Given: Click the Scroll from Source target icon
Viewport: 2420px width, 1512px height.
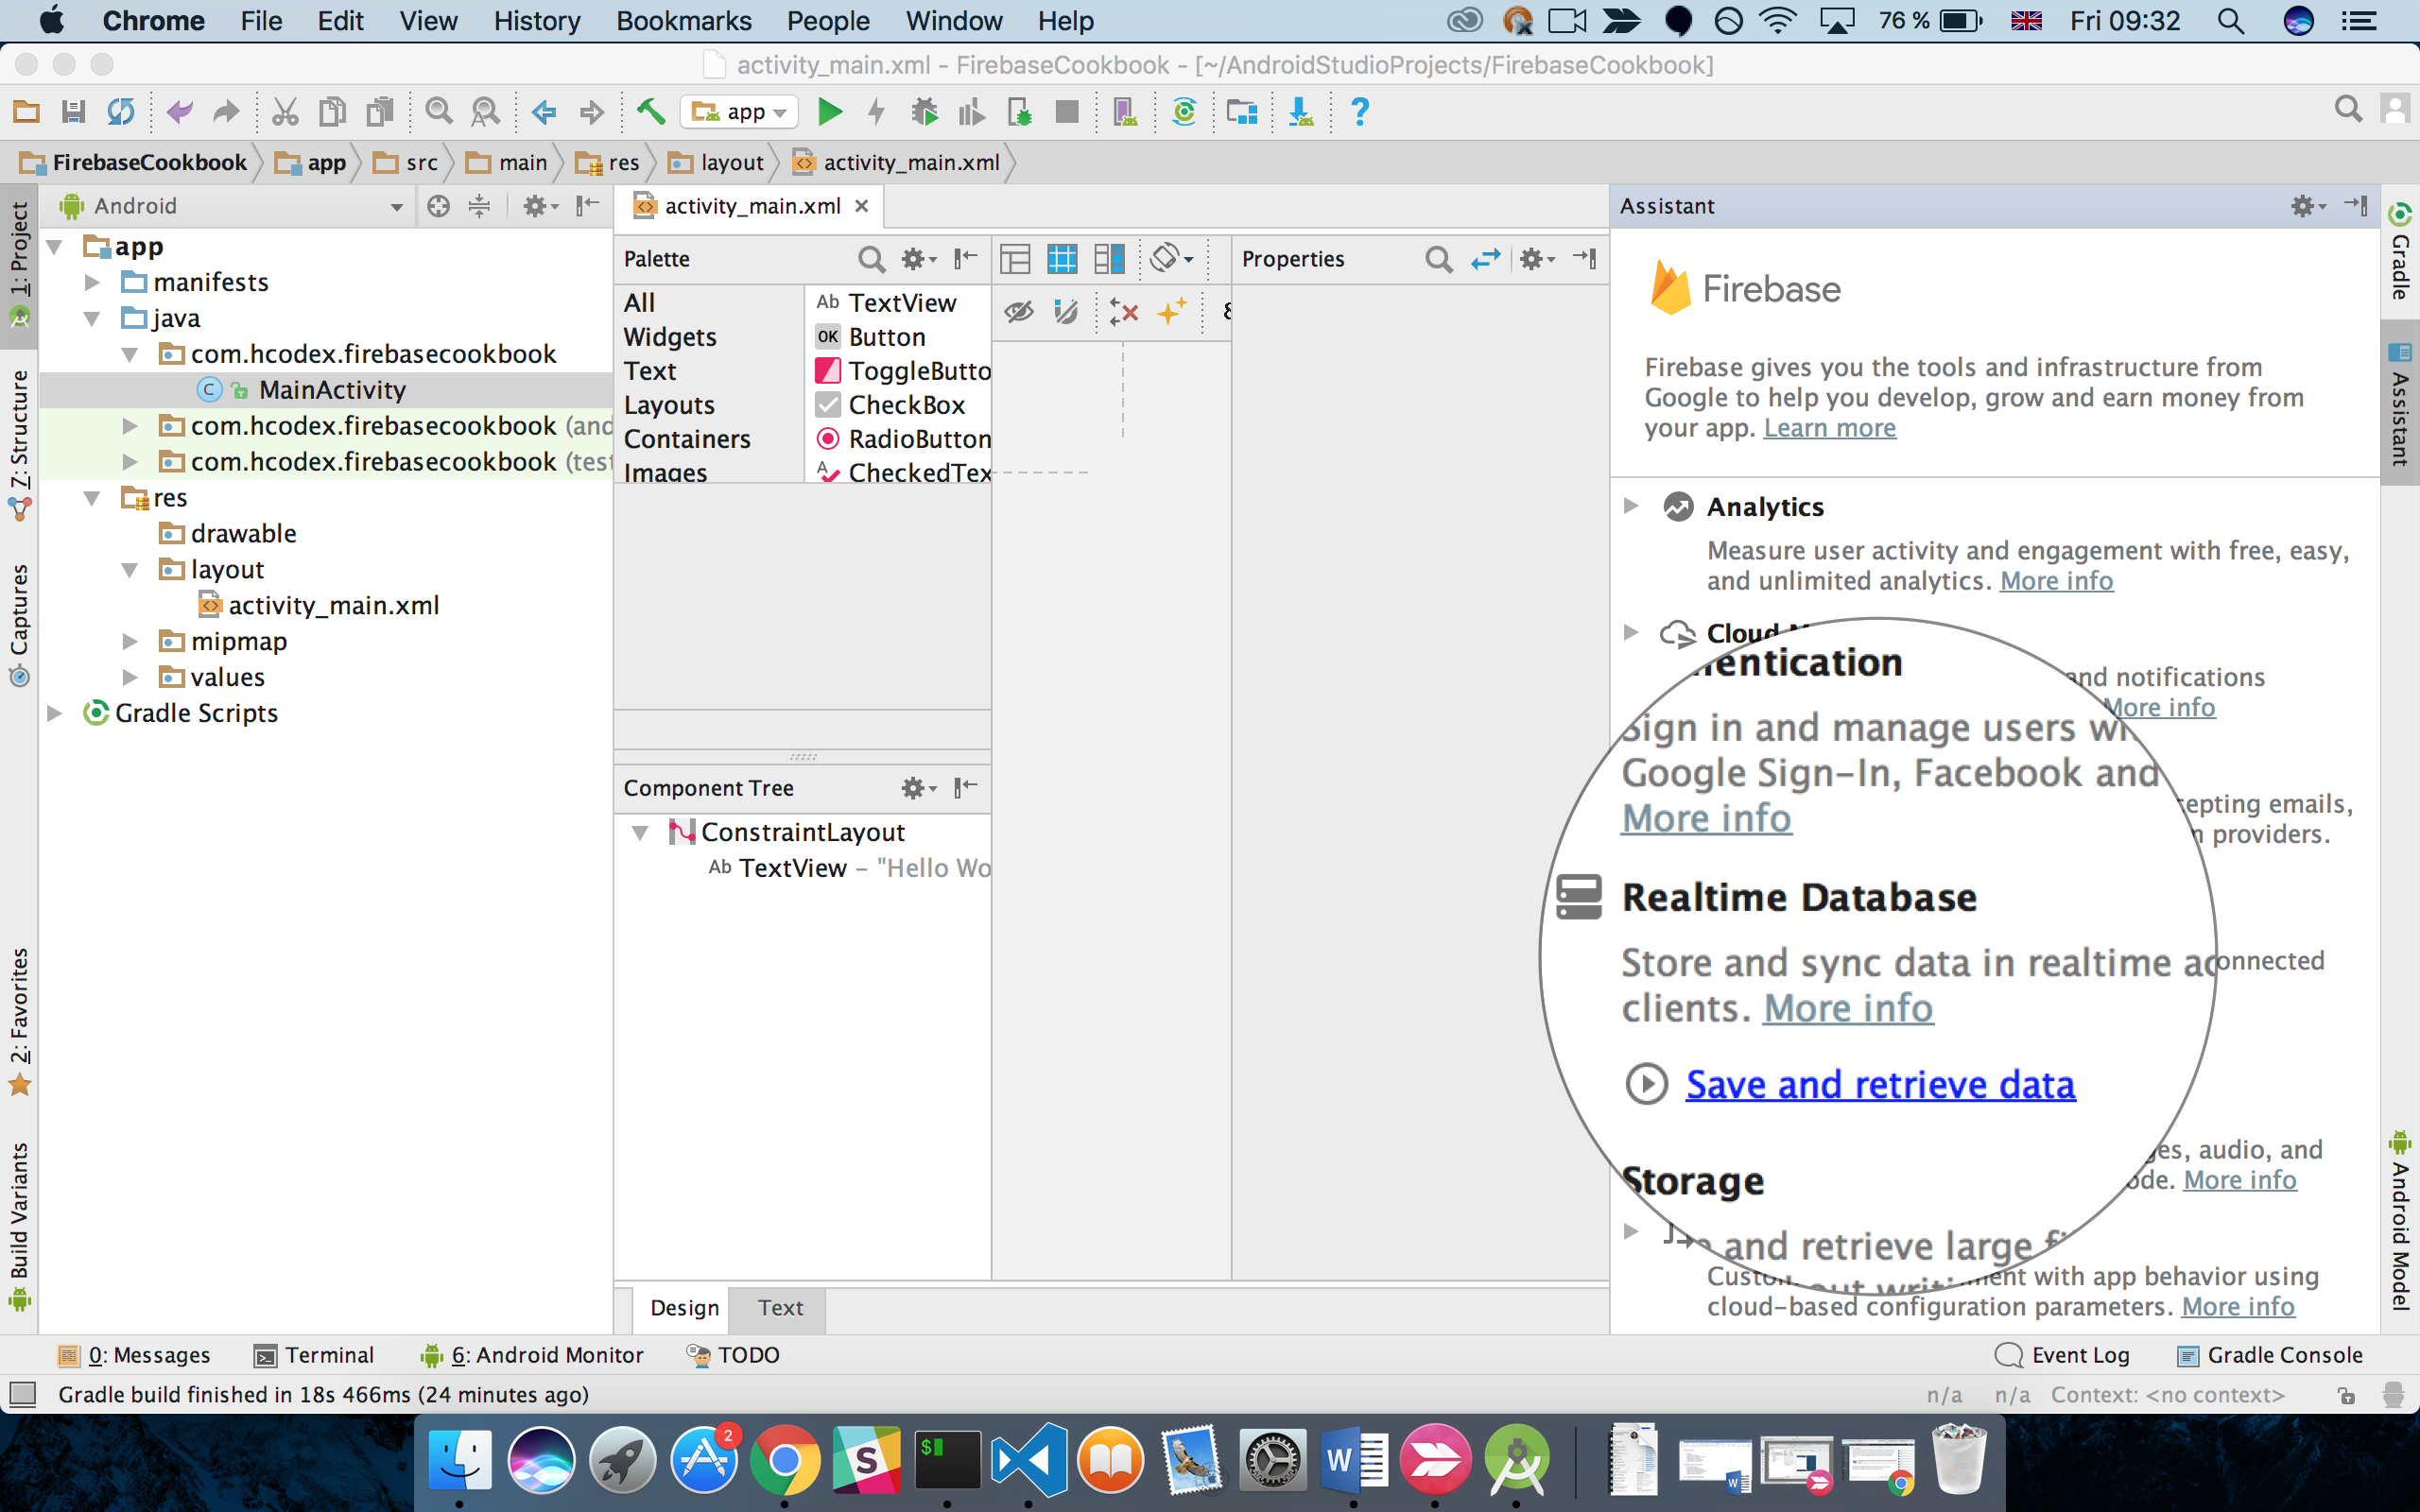Looking at the screenshot, I should pyautogui.click(x=438, y=206).
